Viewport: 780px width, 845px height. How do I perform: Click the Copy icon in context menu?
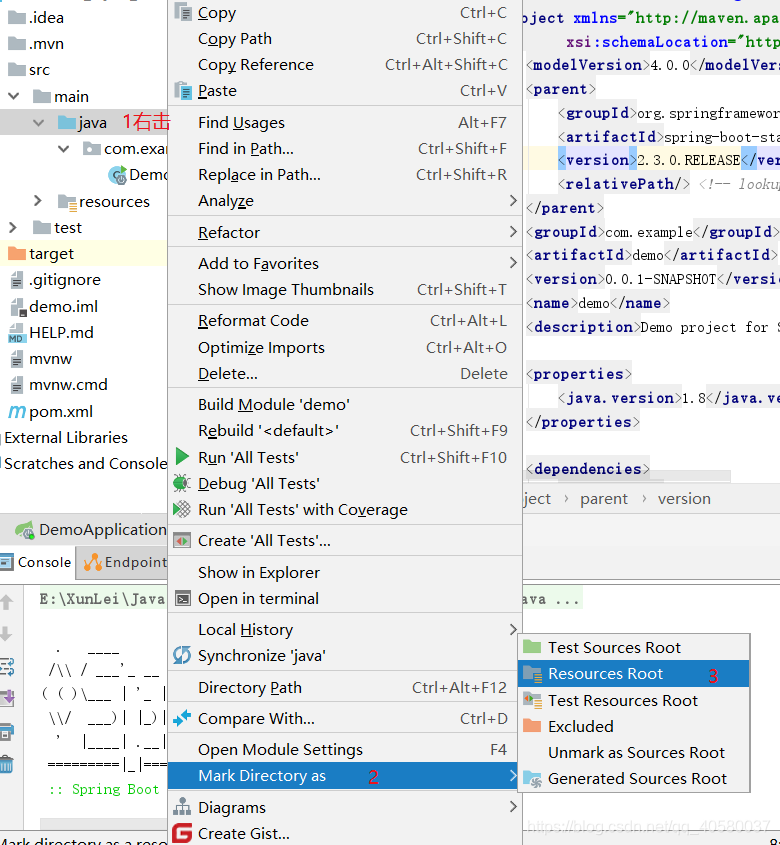tap(183, 12)
